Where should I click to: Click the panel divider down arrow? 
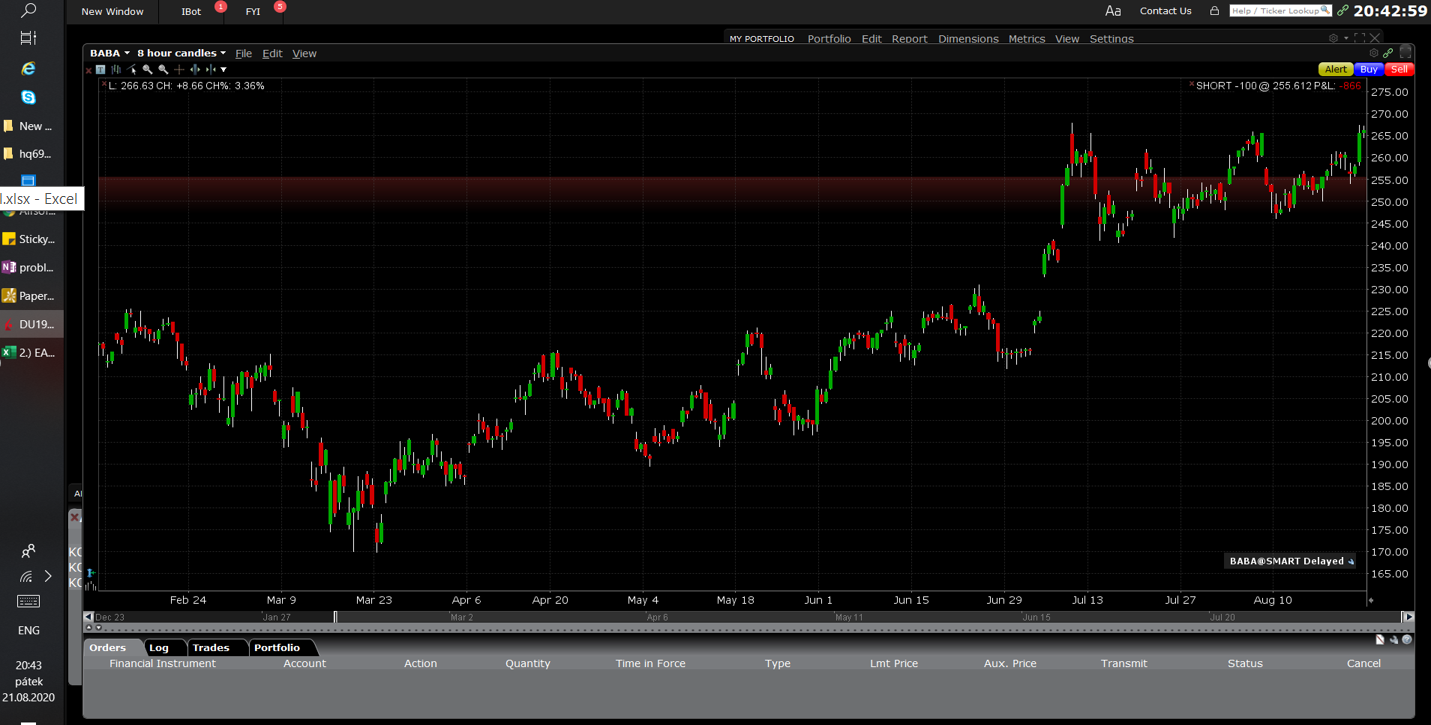click(x=99, y=627)
